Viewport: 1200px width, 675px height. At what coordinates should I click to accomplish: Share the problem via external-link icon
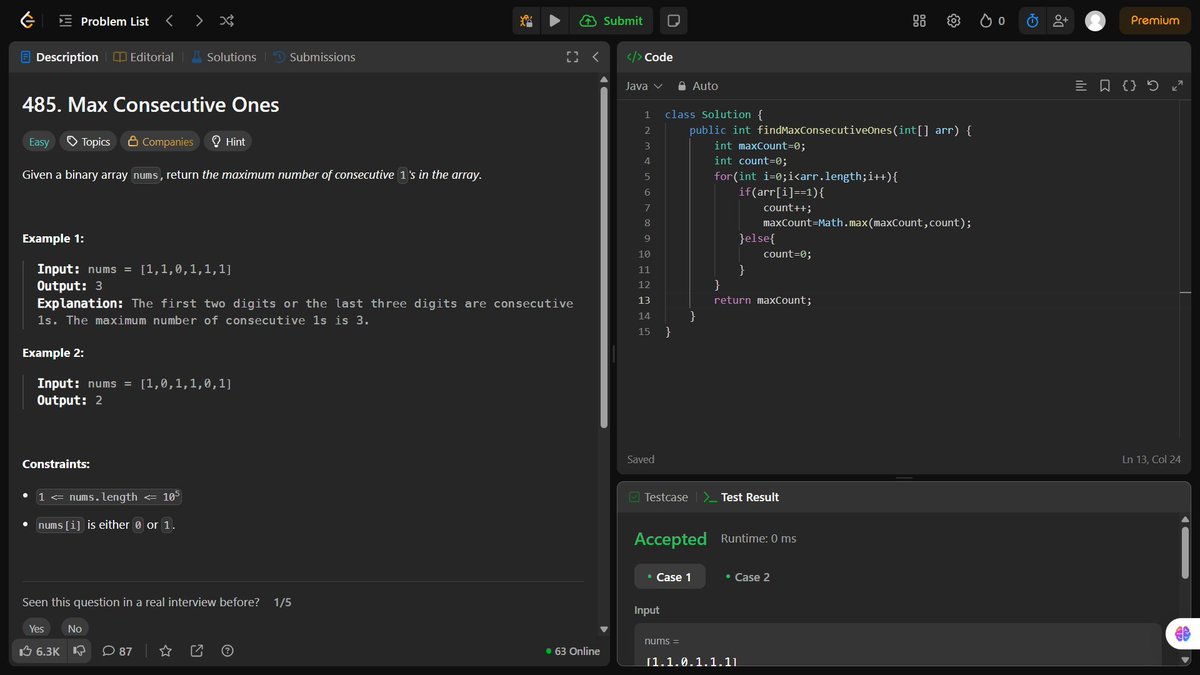[x=197, y=651]
